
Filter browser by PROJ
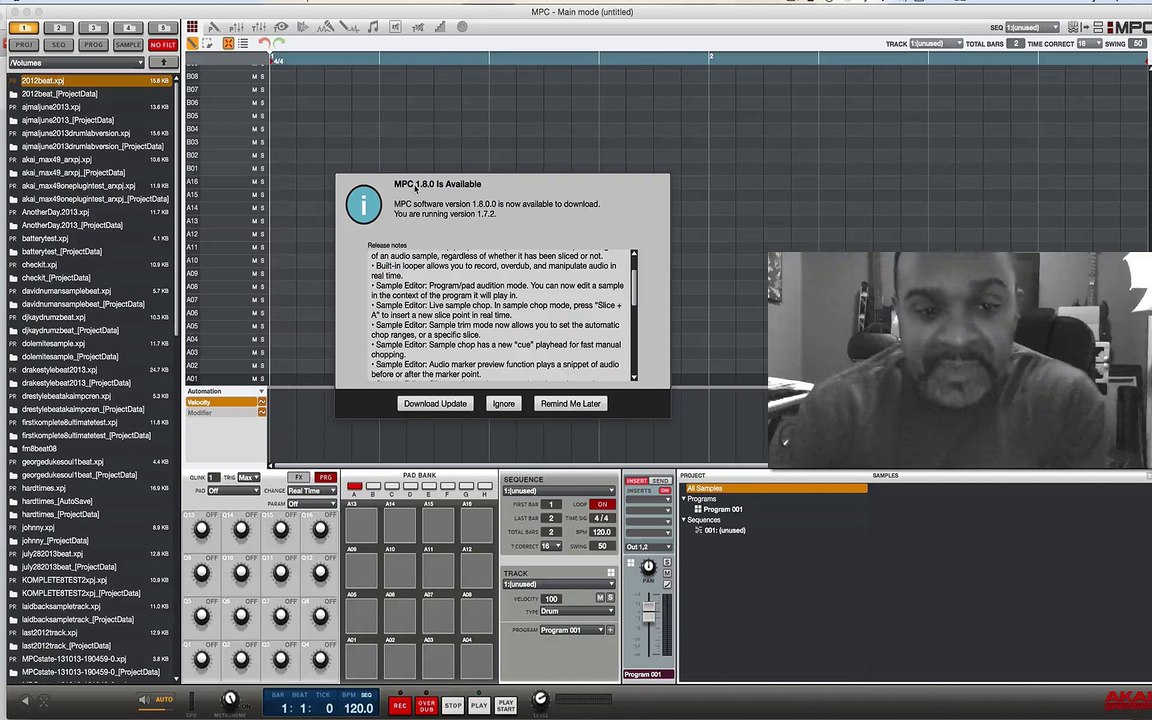pyautogui.click(x=24, y=45)
